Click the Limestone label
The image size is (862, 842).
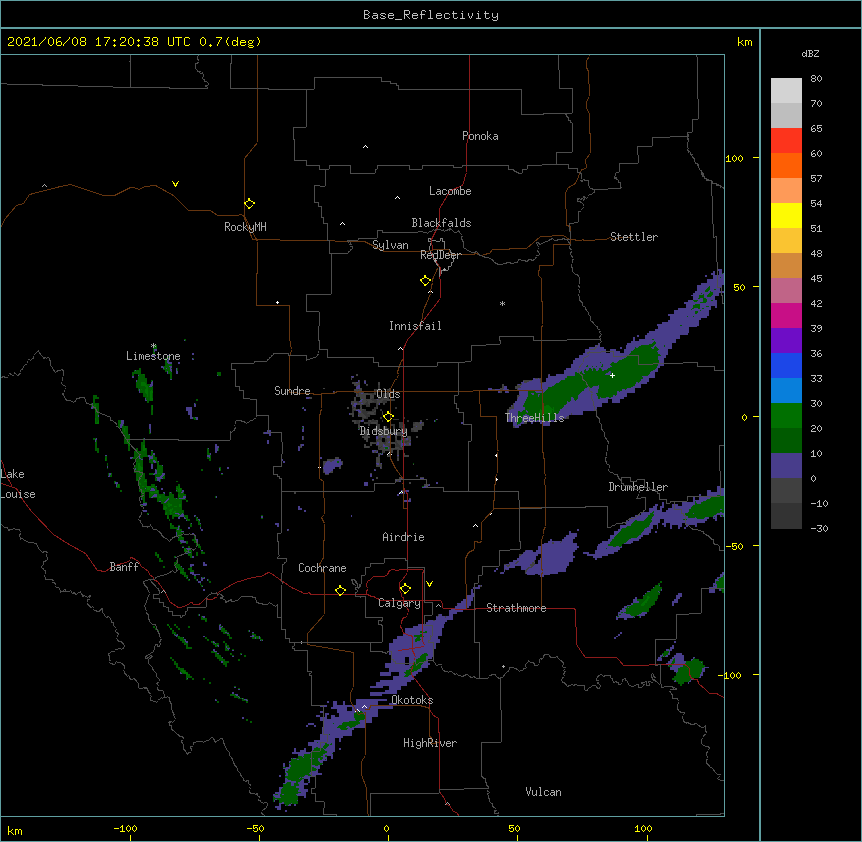153,356
